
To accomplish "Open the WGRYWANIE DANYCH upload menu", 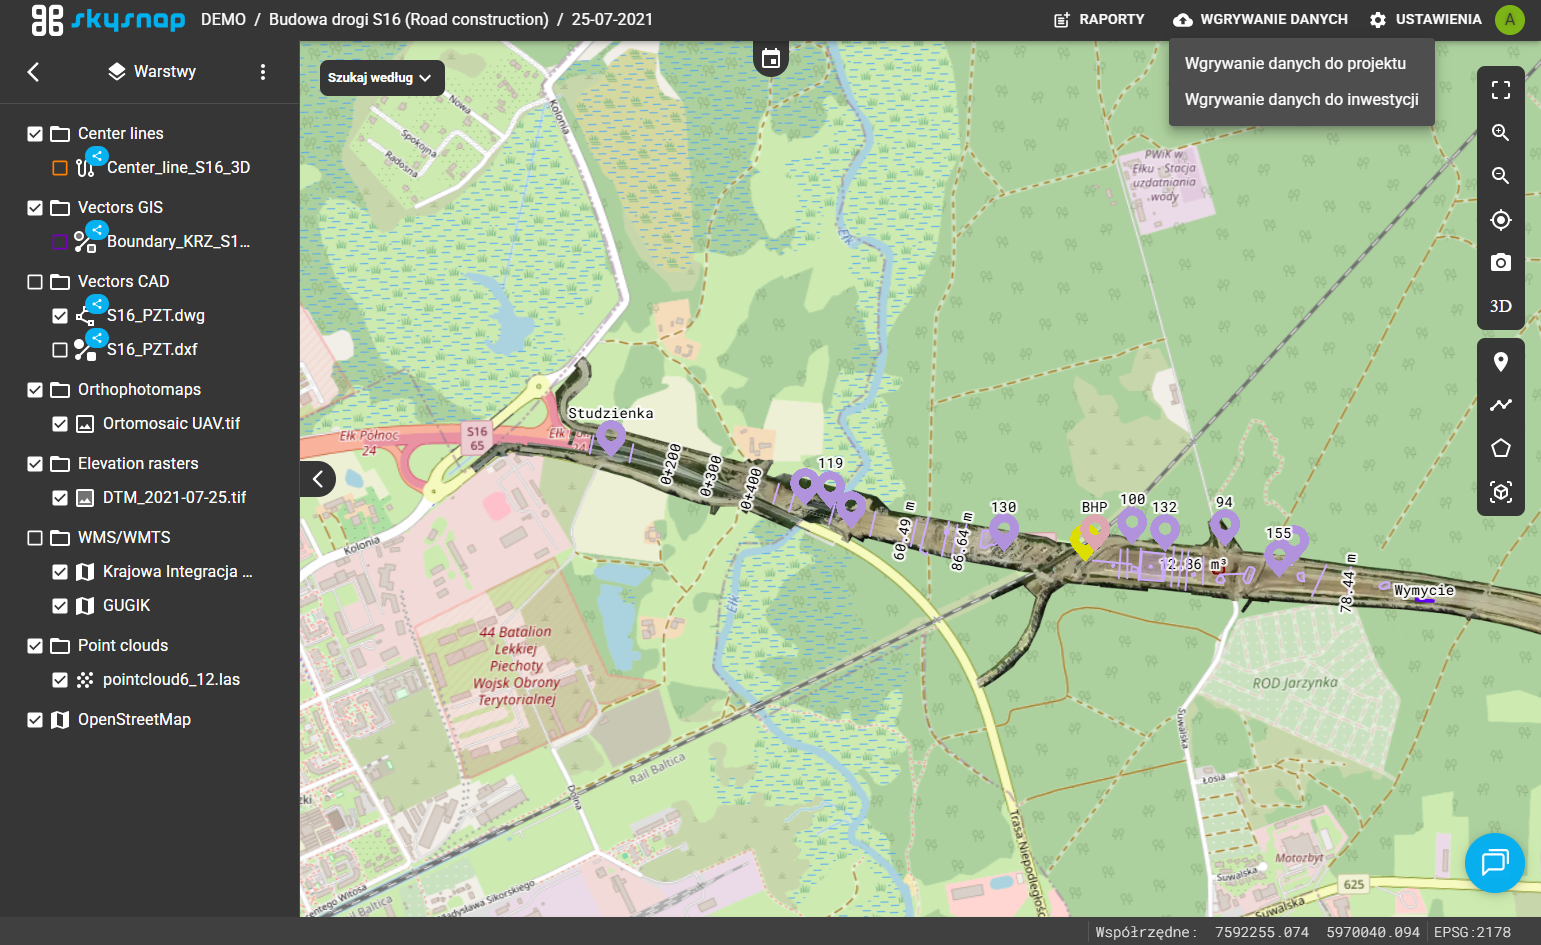I will [x=1260, y=19].
